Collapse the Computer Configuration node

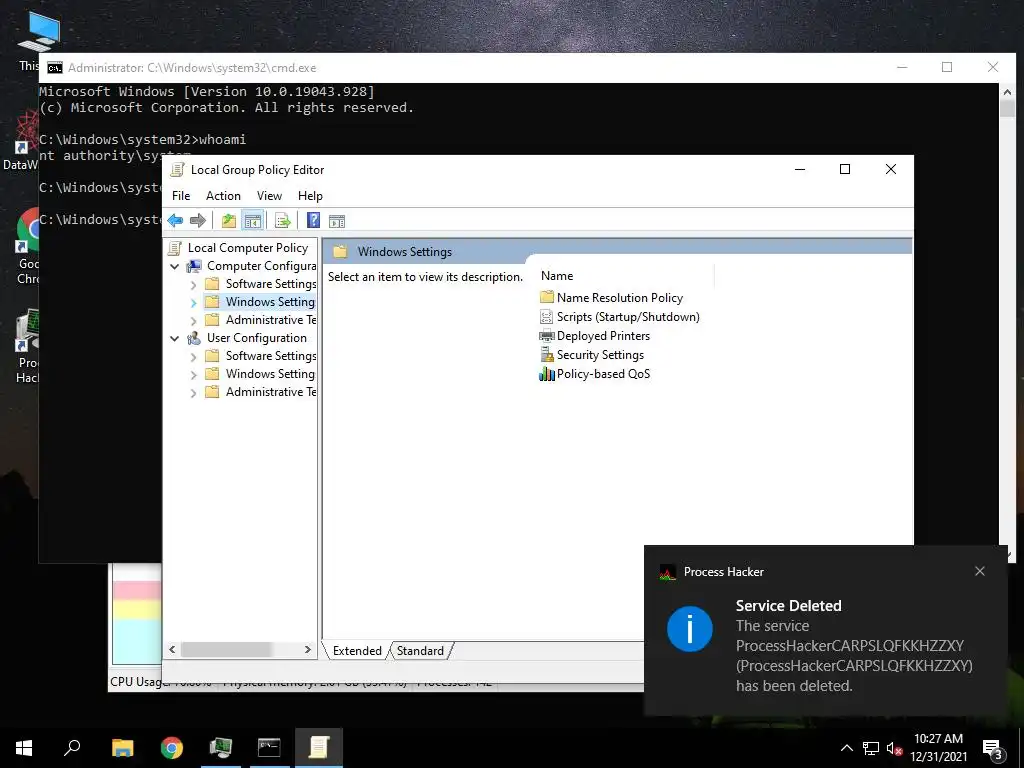click(174, 266)
